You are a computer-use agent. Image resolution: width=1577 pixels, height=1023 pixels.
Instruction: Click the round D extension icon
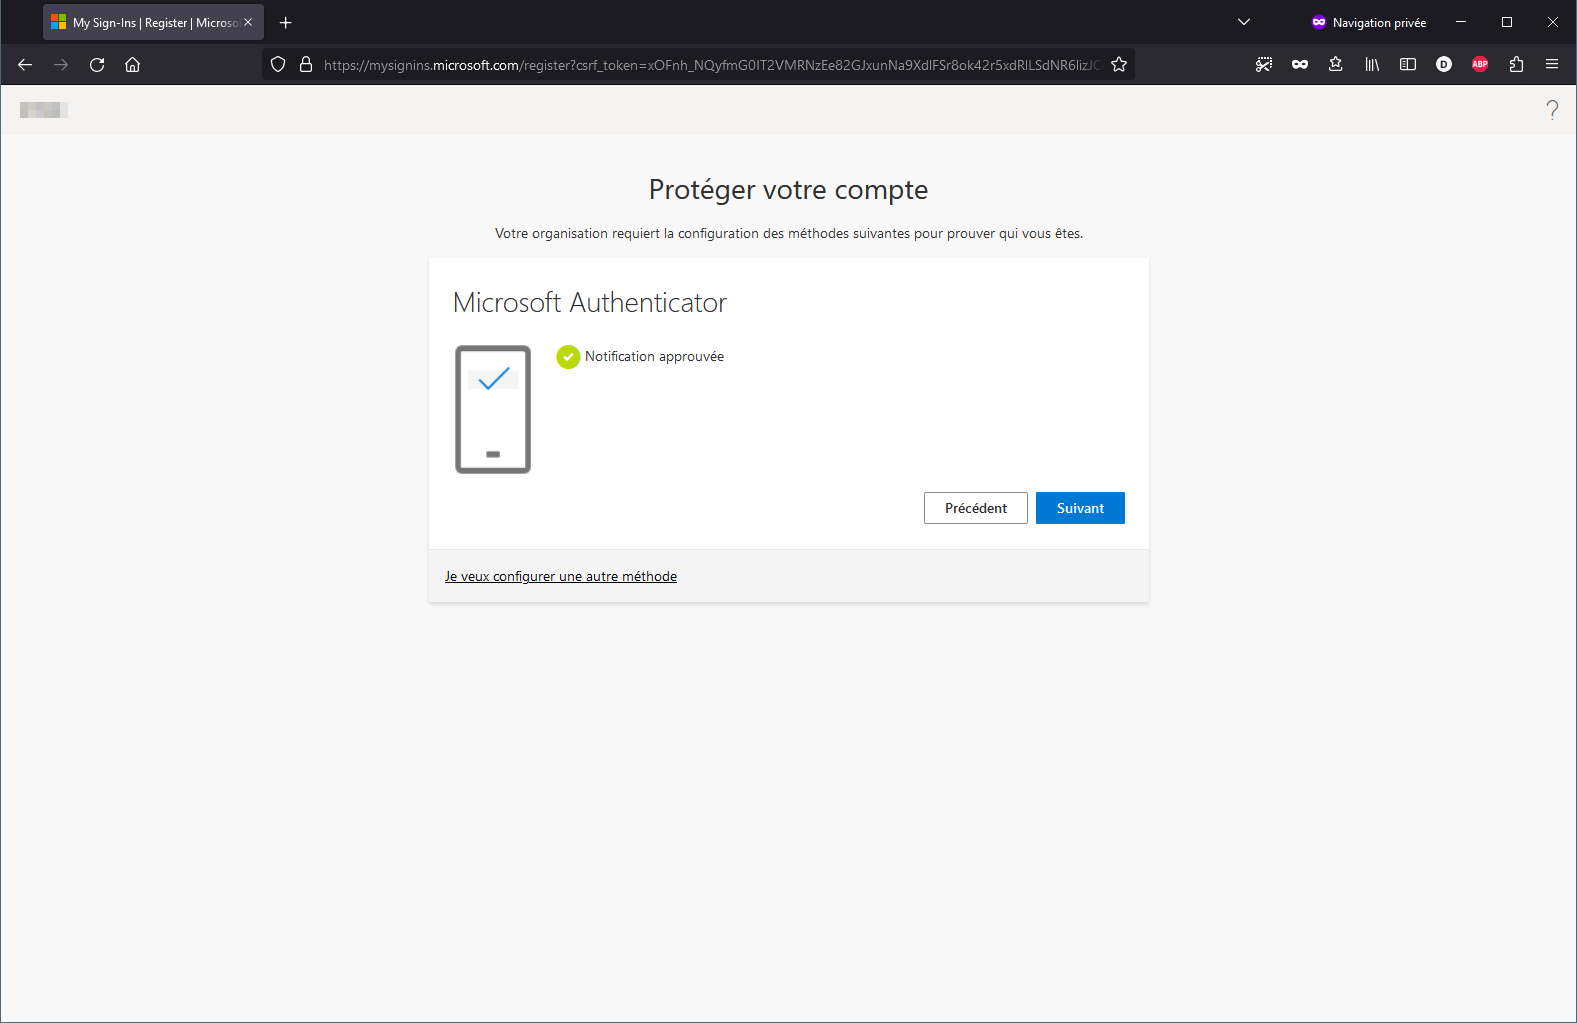click(1444, 65)
